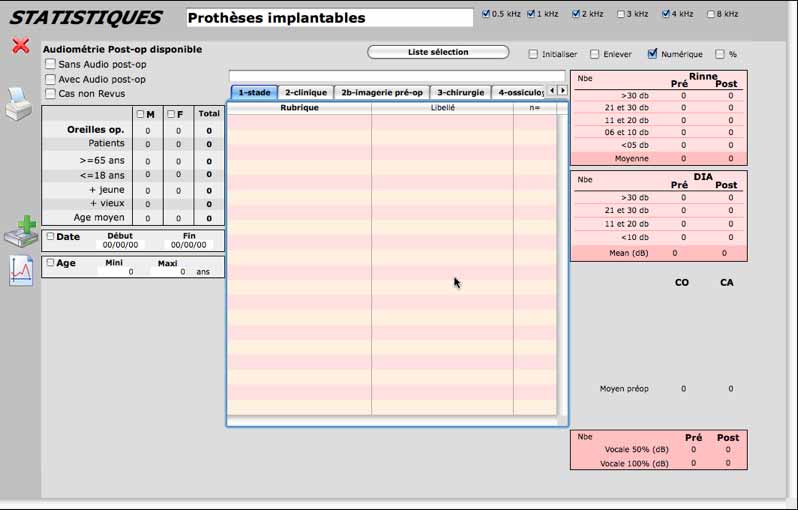Click the CA column label
This screenshot has height=510, width=798.
click(x=727, y=282)
